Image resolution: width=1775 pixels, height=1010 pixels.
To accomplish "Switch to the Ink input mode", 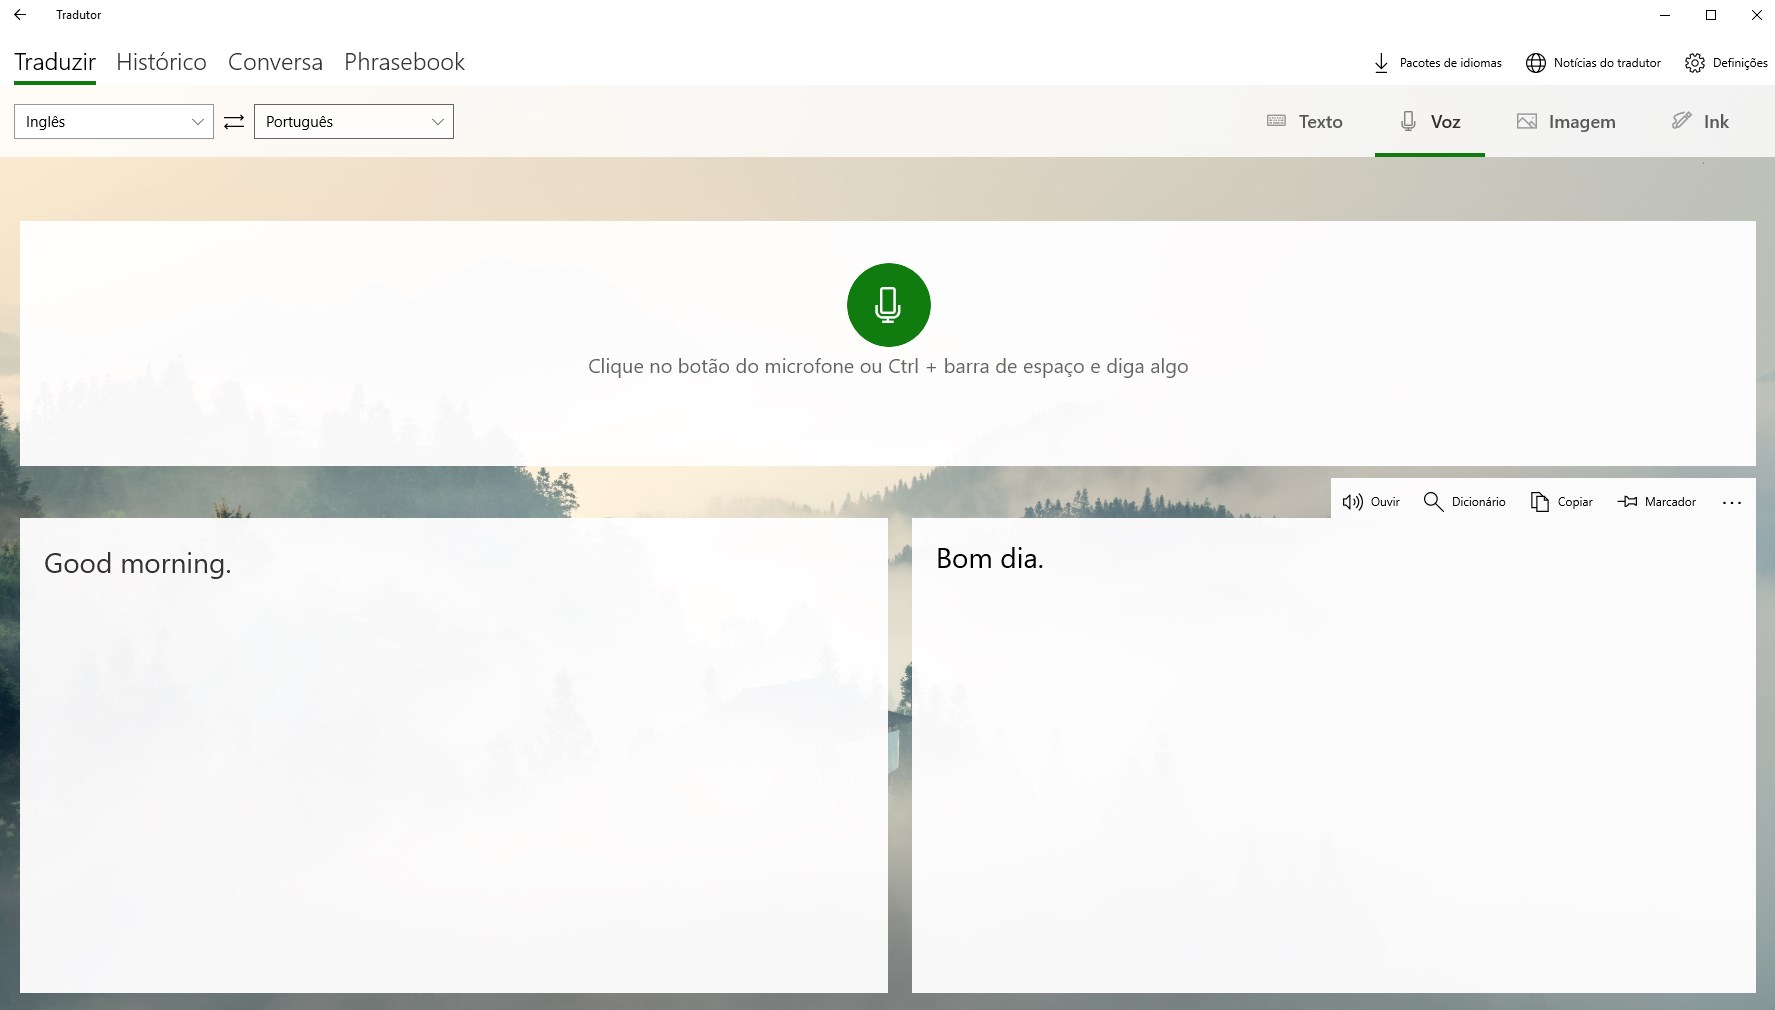I will [1700, 122].
